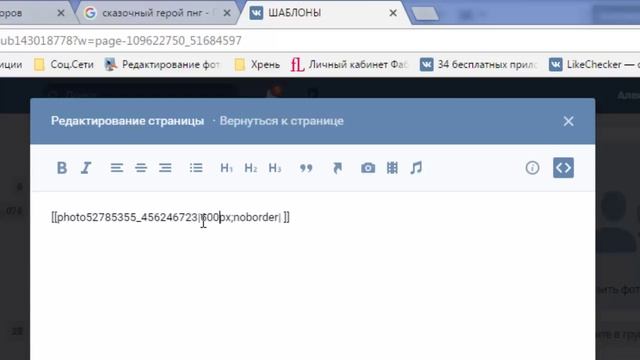Image resolution: width=640 pixels, height=360 pixels.
Task: Apply H3 heading style
Action: 275,168
